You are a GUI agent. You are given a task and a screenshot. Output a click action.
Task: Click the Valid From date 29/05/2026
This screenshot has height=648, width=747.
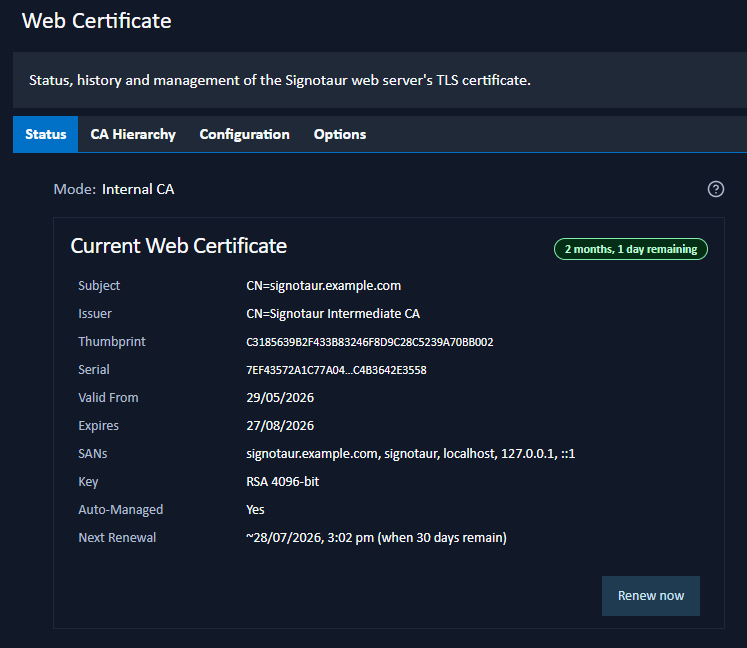(280, 398)
